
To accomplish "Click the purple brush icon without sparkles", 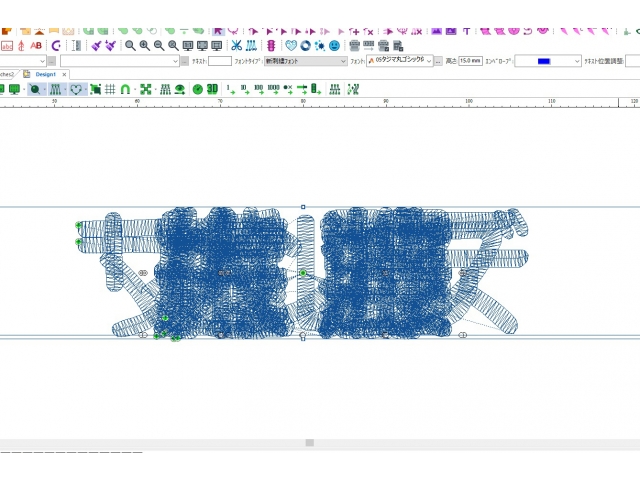I will coord(96,46).
